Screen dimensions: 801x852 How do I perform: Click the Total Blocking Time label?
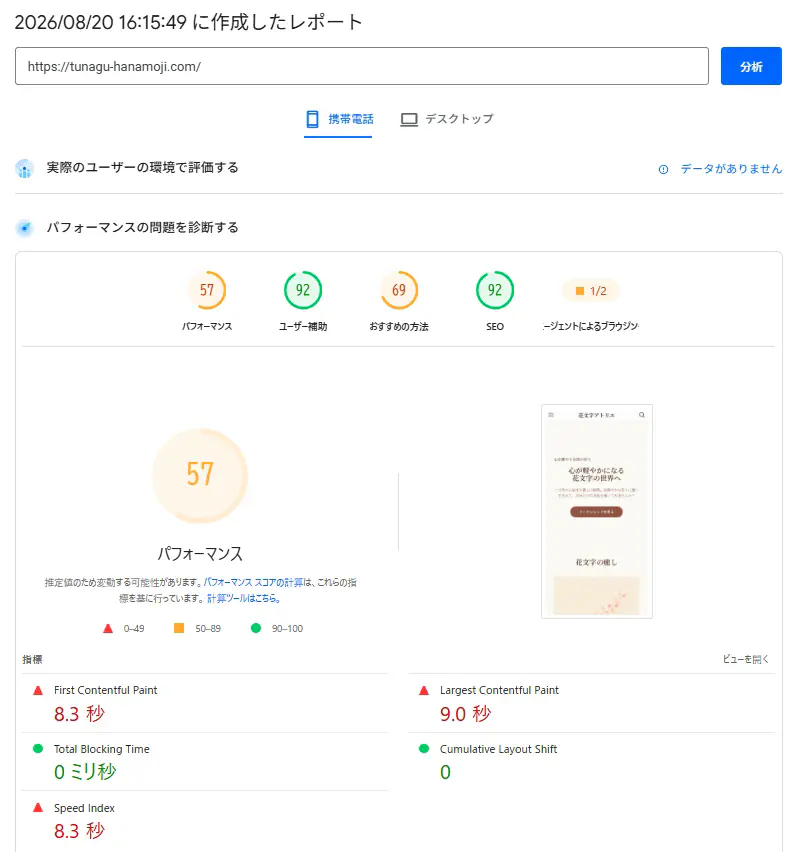pos(102,749)
